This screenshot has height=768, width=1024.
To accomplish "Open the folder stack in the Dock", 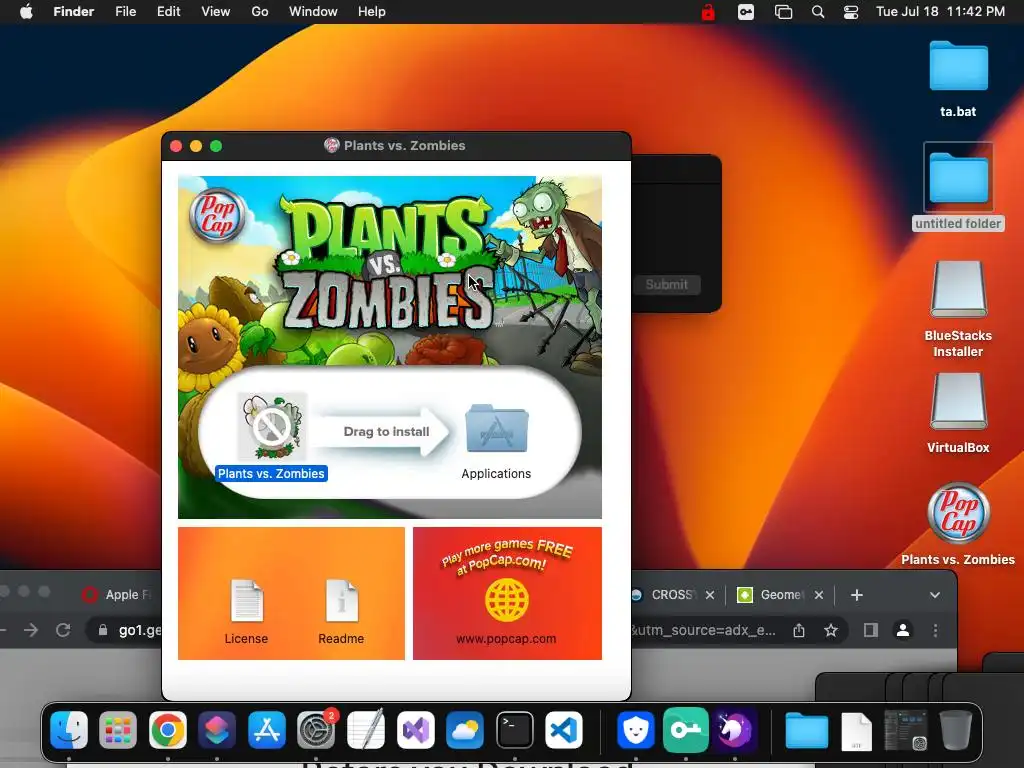I will [807, 730].
